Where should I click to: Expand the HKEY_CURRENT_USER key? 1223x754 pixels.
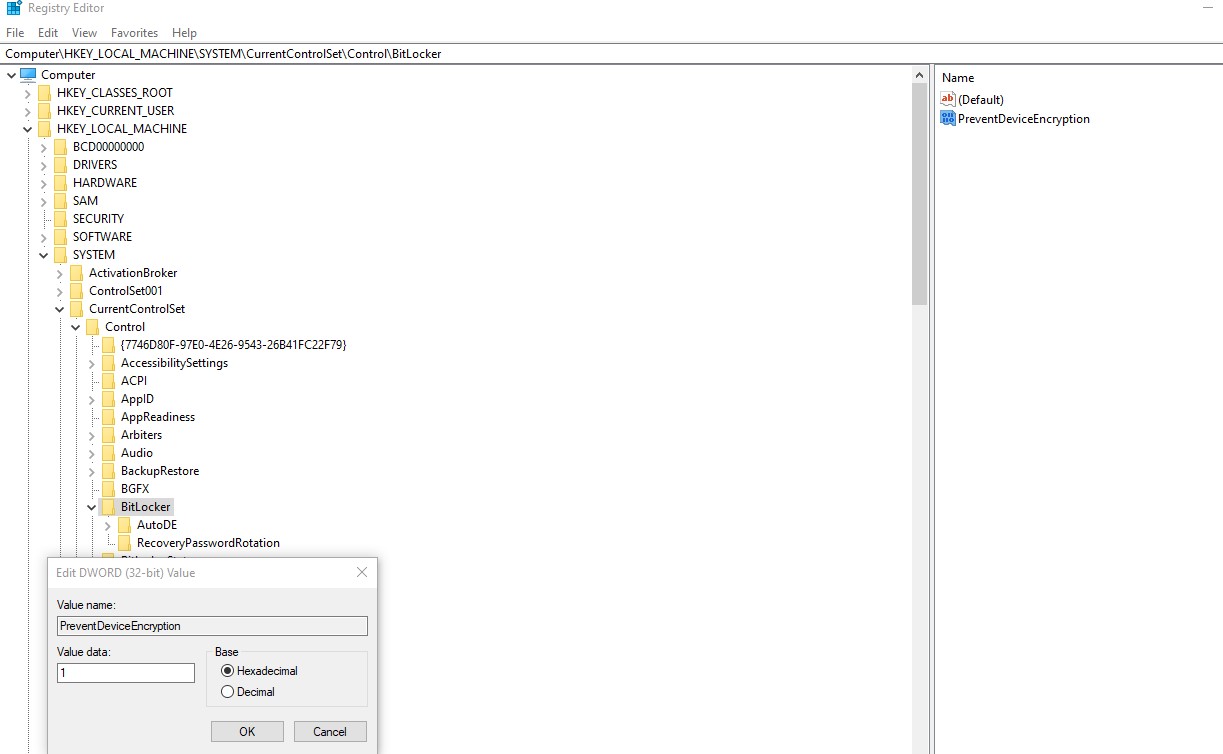[27, 111]
